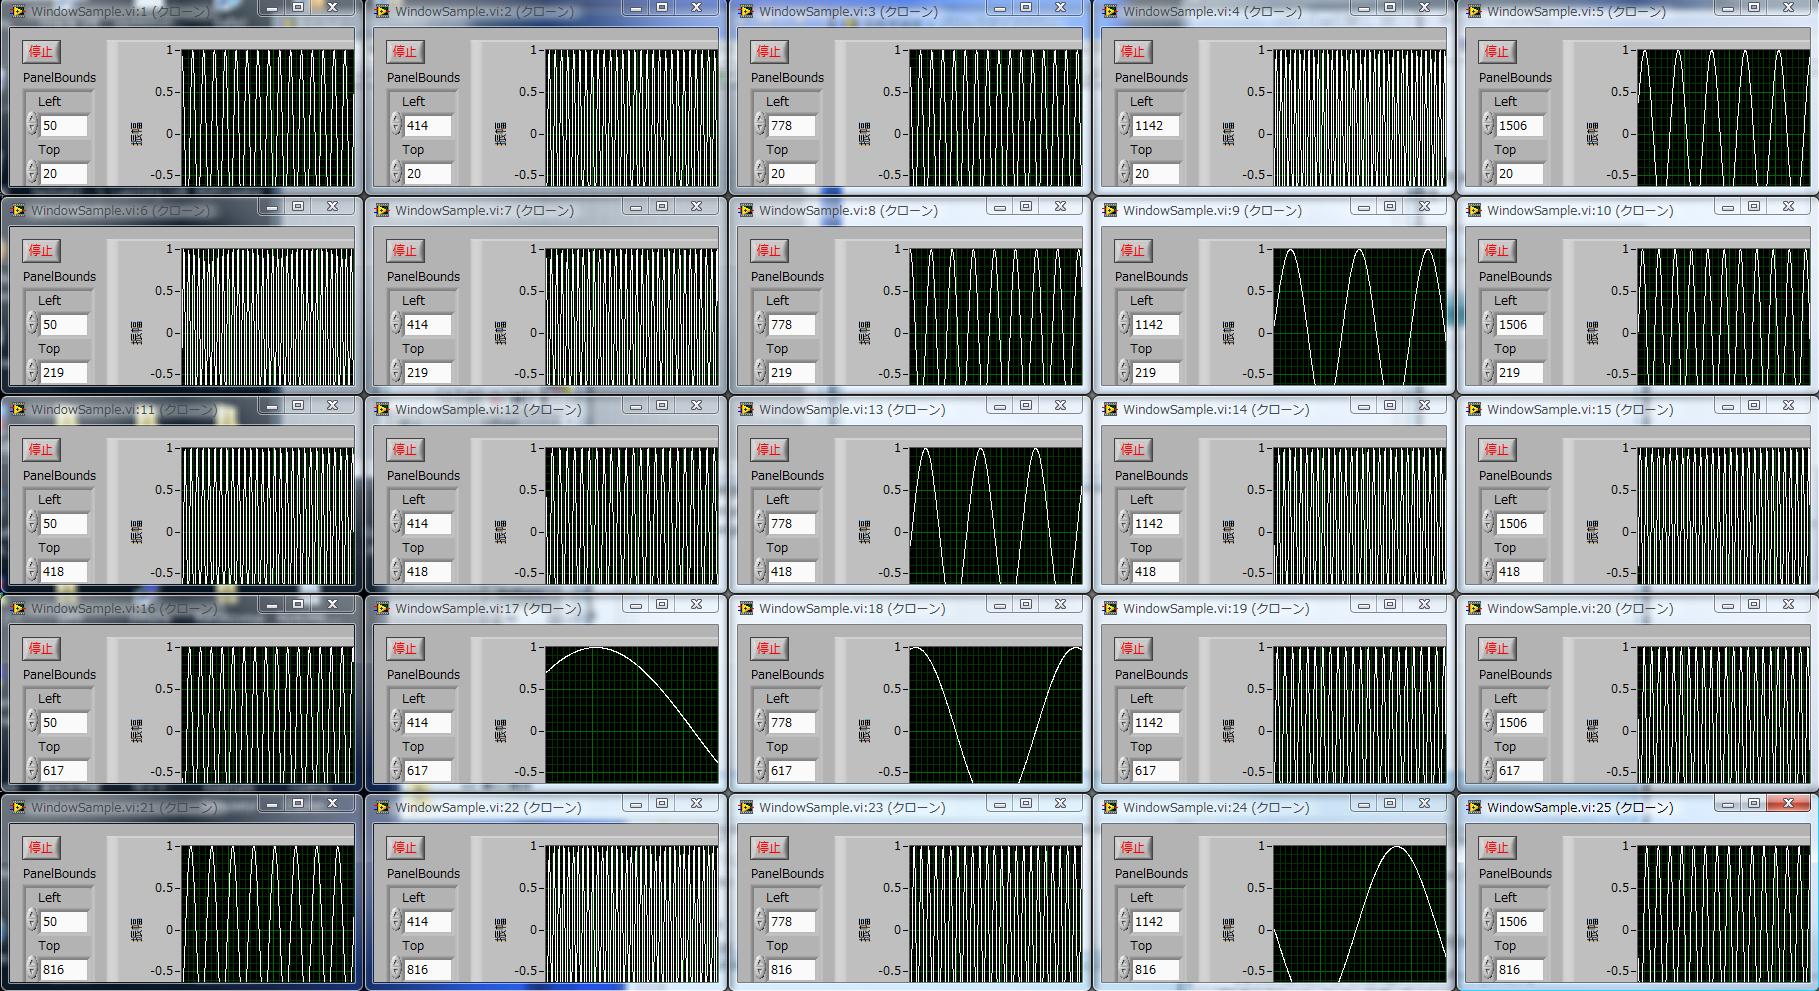
Task: Click the VI icon in WindowSample.vi:15 title bar
Action: [1474, 409]
